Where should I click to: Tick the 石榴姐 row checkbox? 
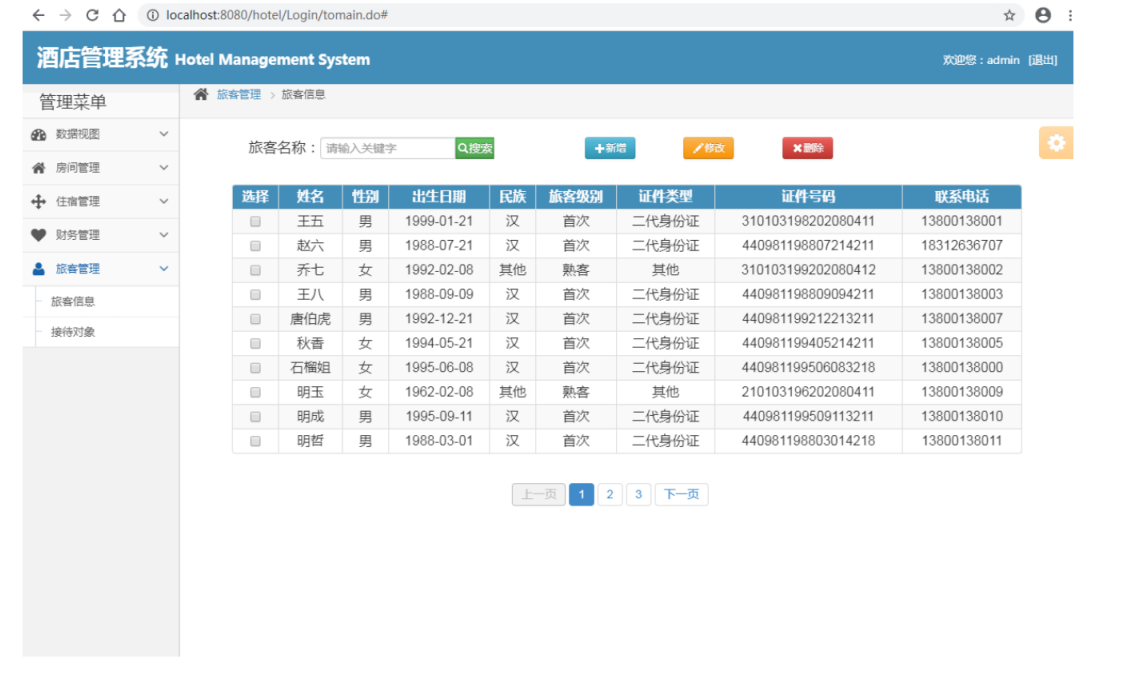[255, 368]
